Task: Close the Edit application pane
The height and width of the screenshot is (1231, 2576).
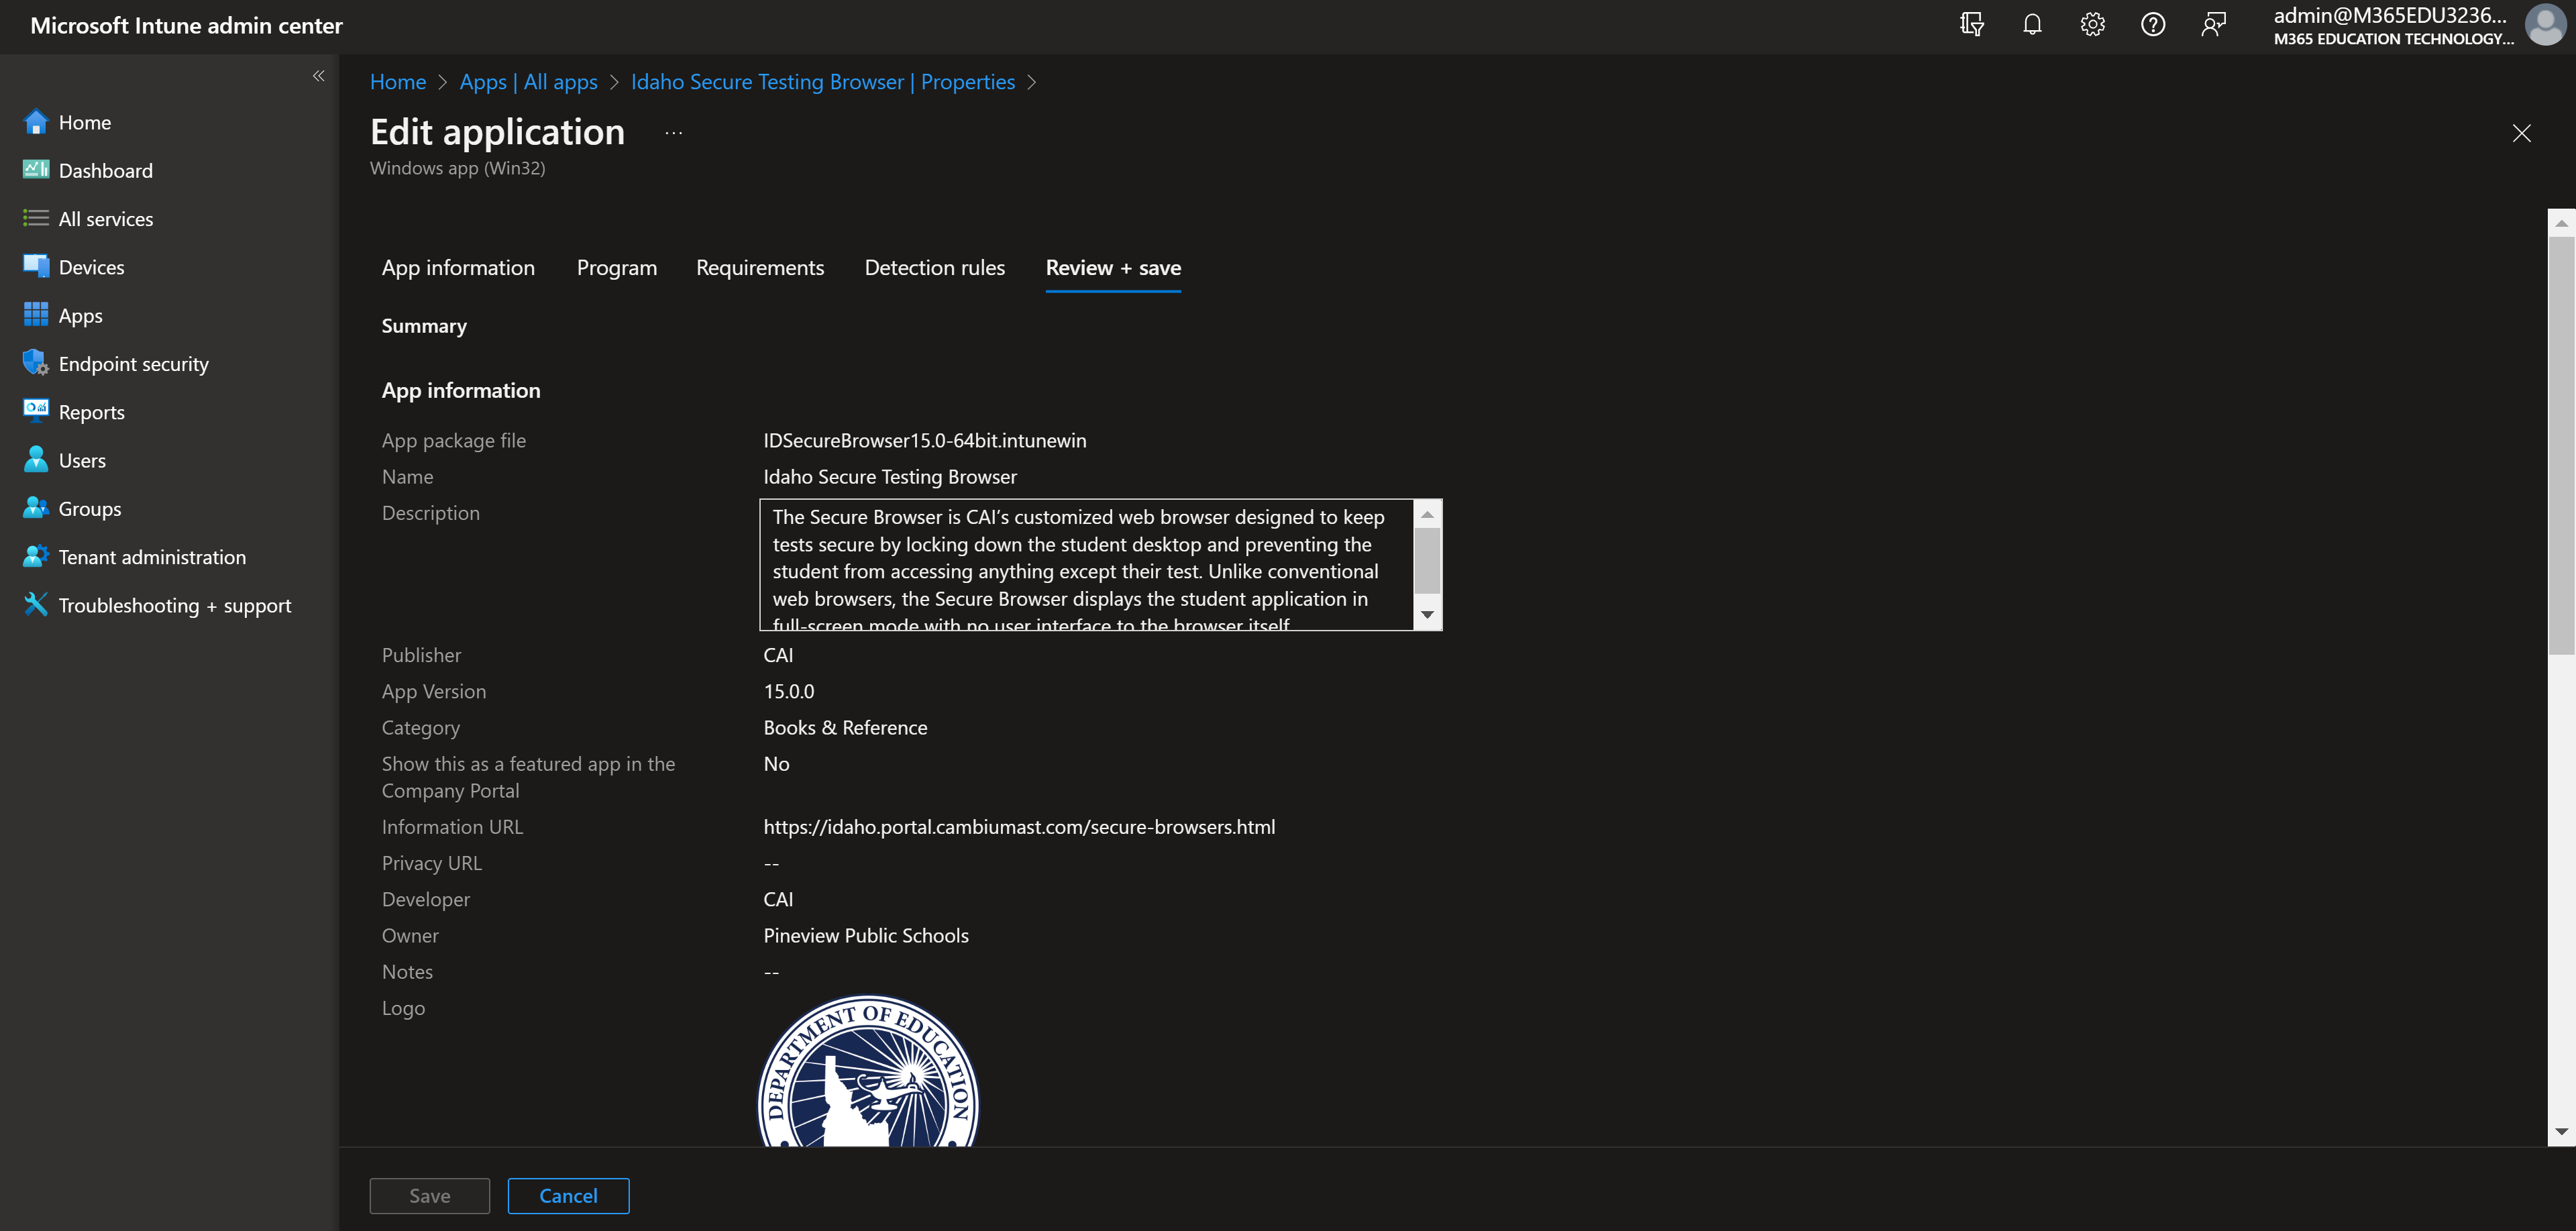Action: (2521, 133)
